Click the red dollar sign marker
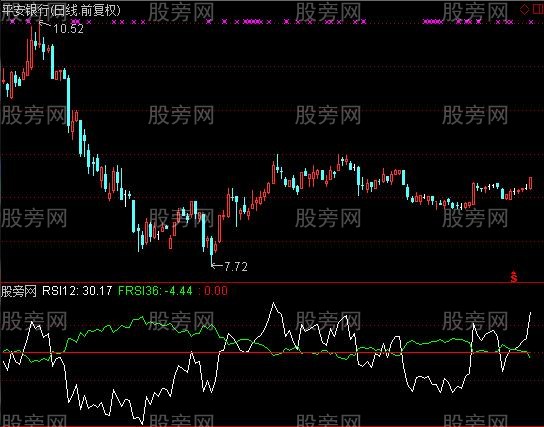This screenshot has height=427, width=544. (x=514, y=276)
